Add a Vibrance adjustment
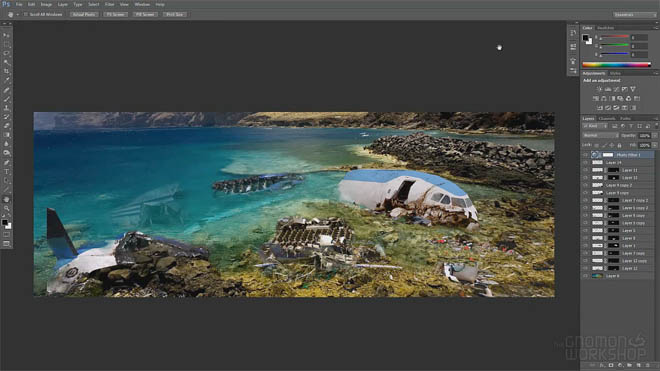Screen dimensions: 660x371 pos(633,89)
